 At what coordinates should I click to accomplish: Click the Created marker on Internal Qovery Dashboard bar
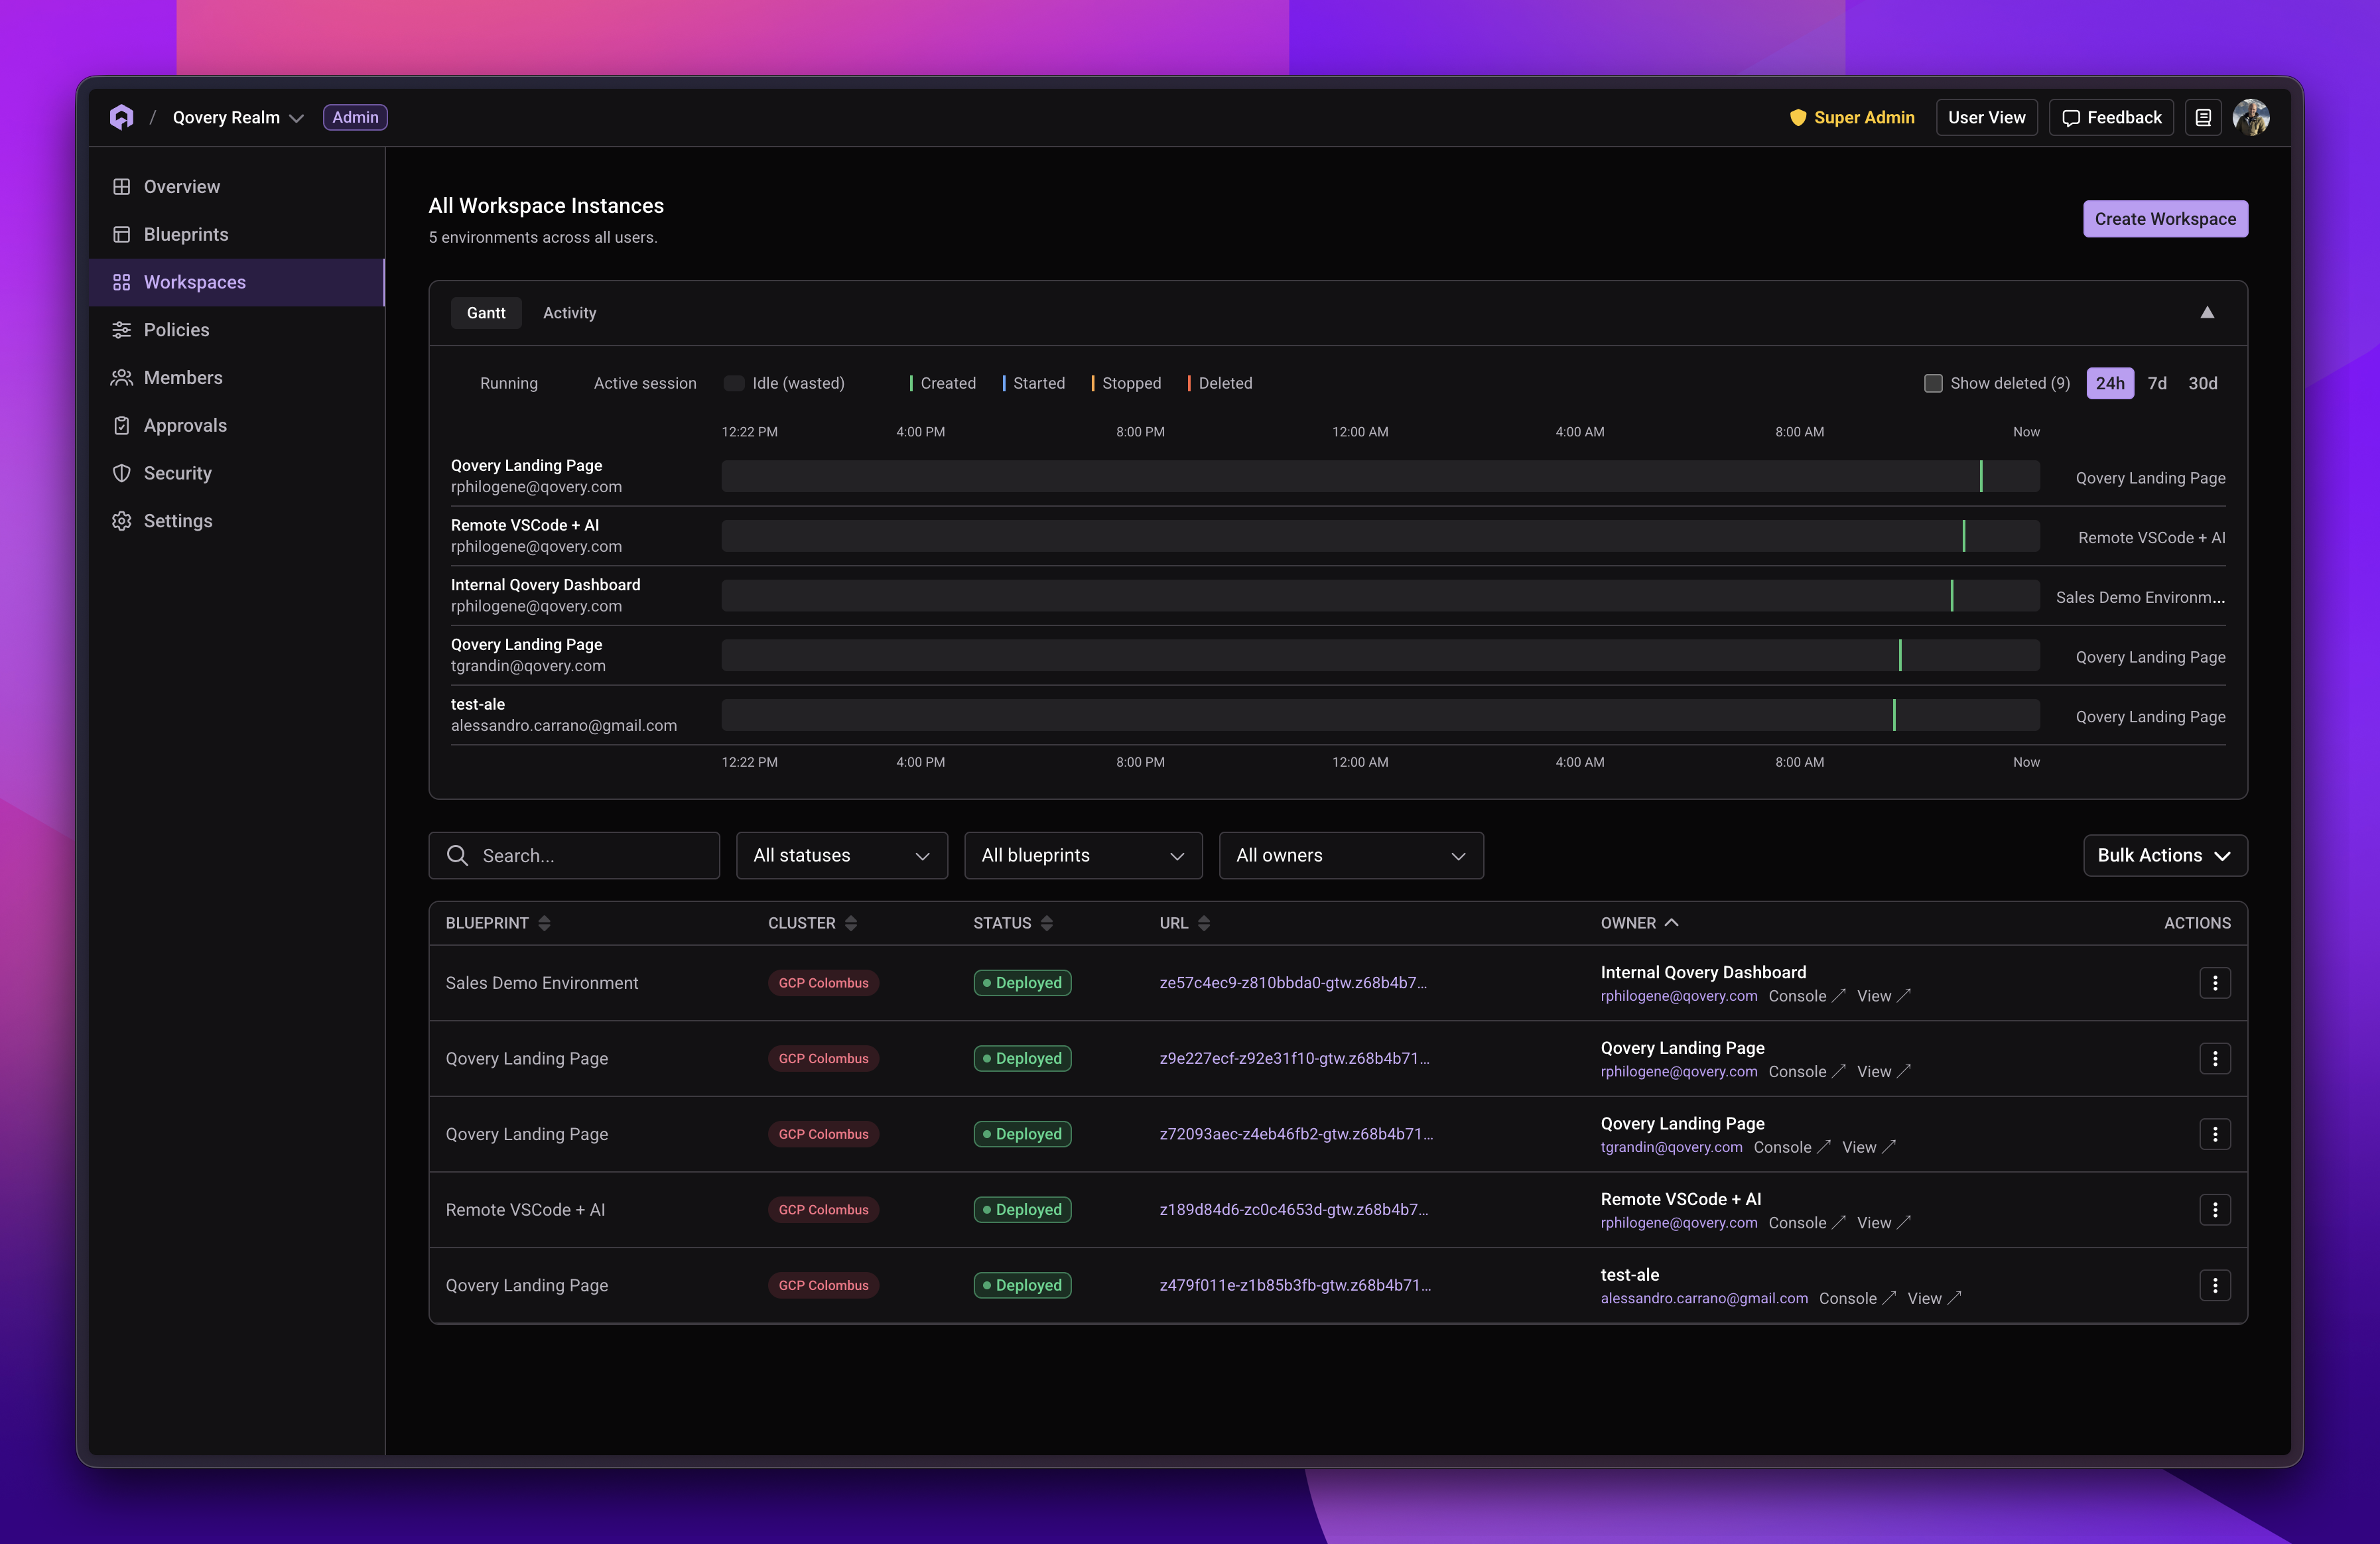click(1951, 596)
